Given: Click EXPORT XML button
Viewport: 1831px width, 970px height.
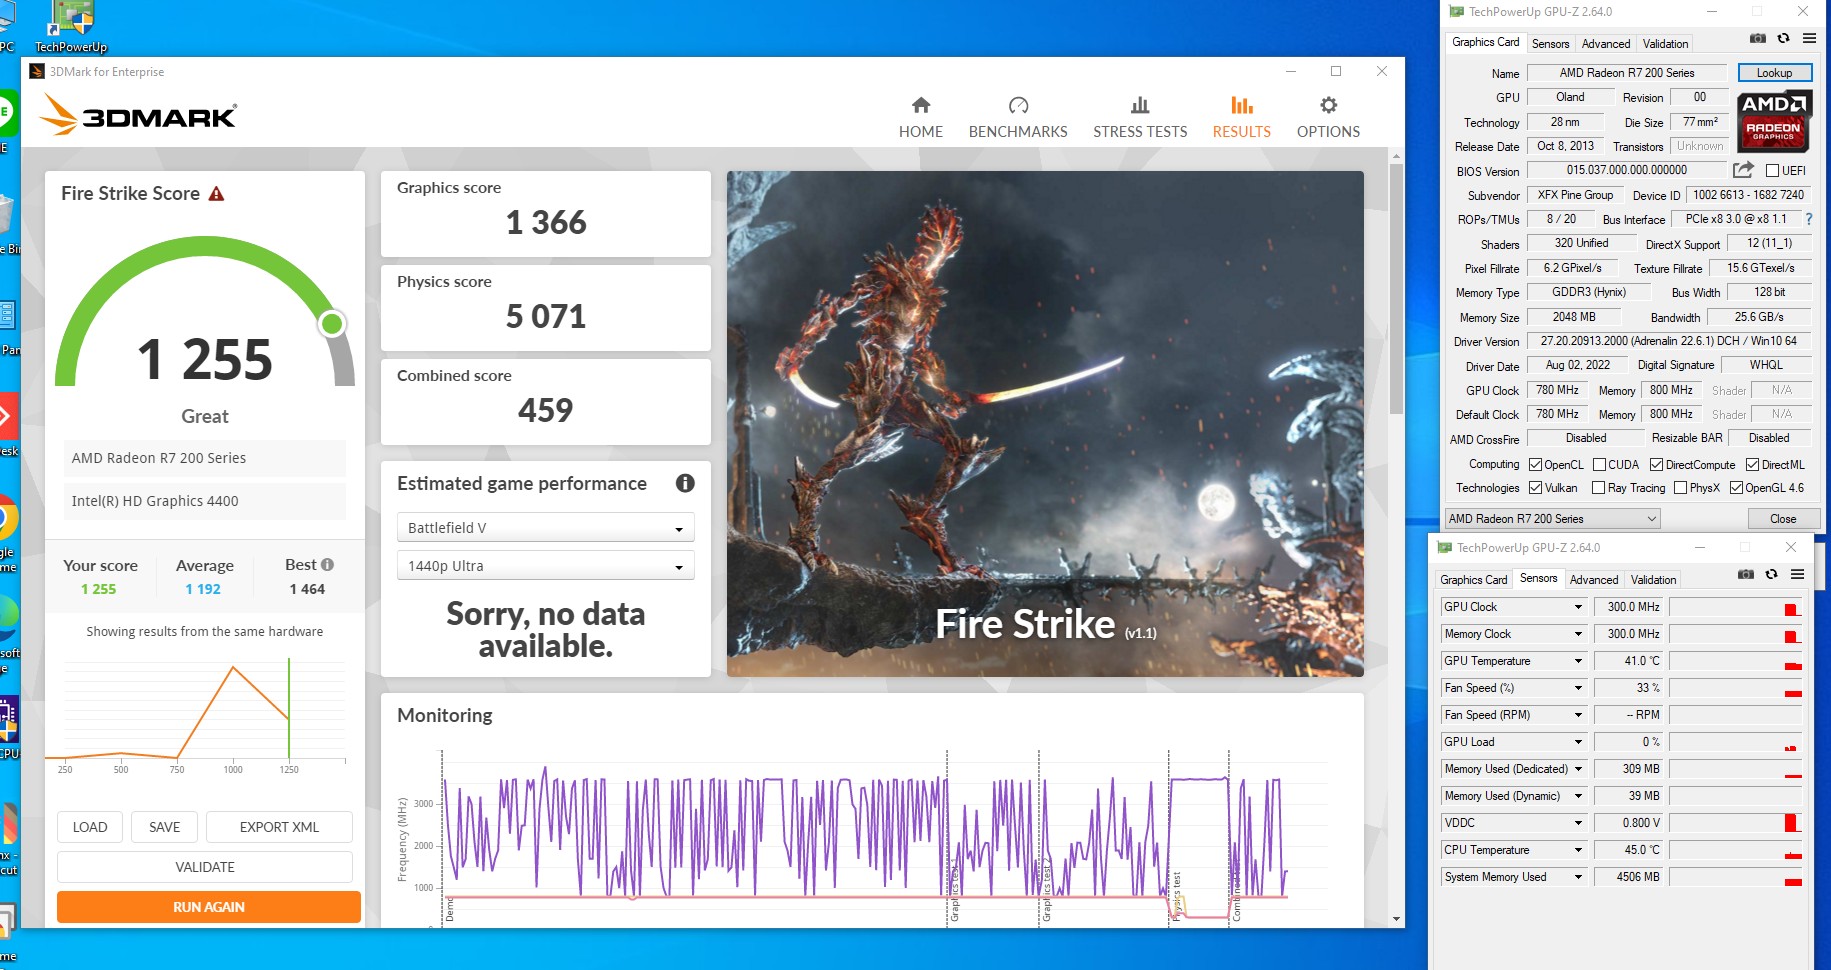Looking at the screenshot, I should (279, 827).
